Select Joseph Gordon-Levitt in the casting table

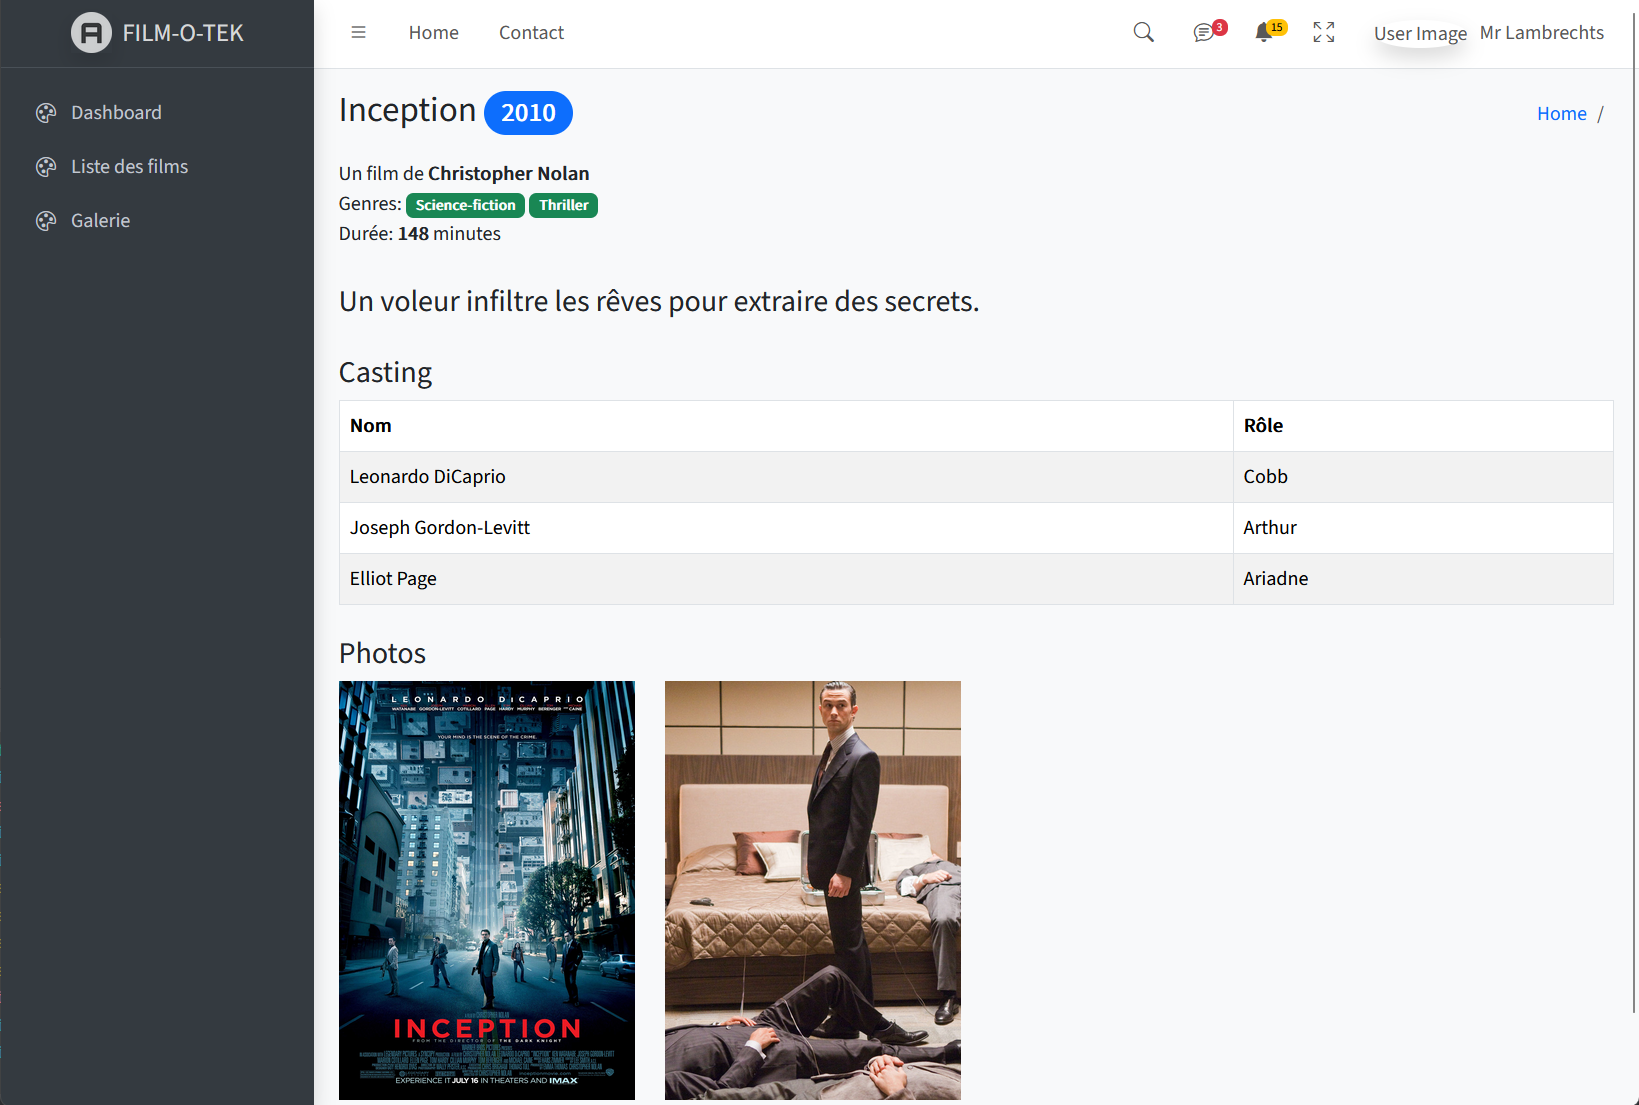click(x=440, y=528)
